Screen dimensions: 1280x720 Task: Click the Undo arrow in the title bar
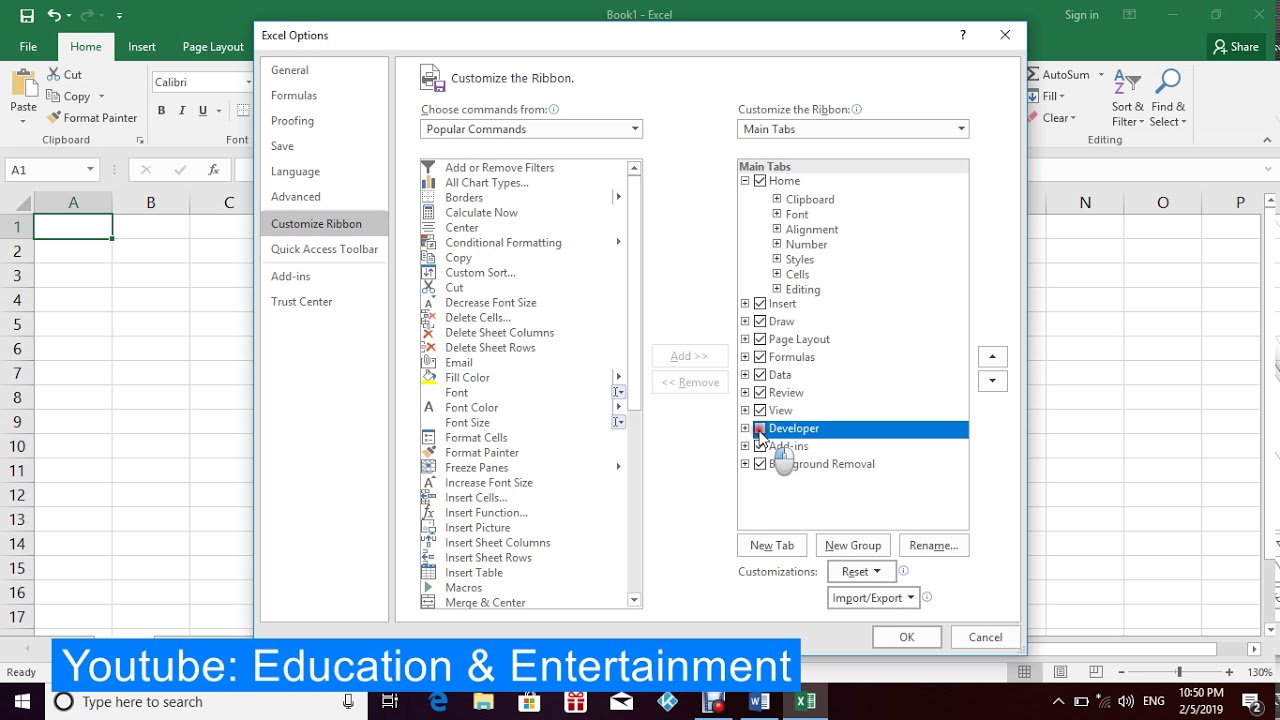click(54, 15)
